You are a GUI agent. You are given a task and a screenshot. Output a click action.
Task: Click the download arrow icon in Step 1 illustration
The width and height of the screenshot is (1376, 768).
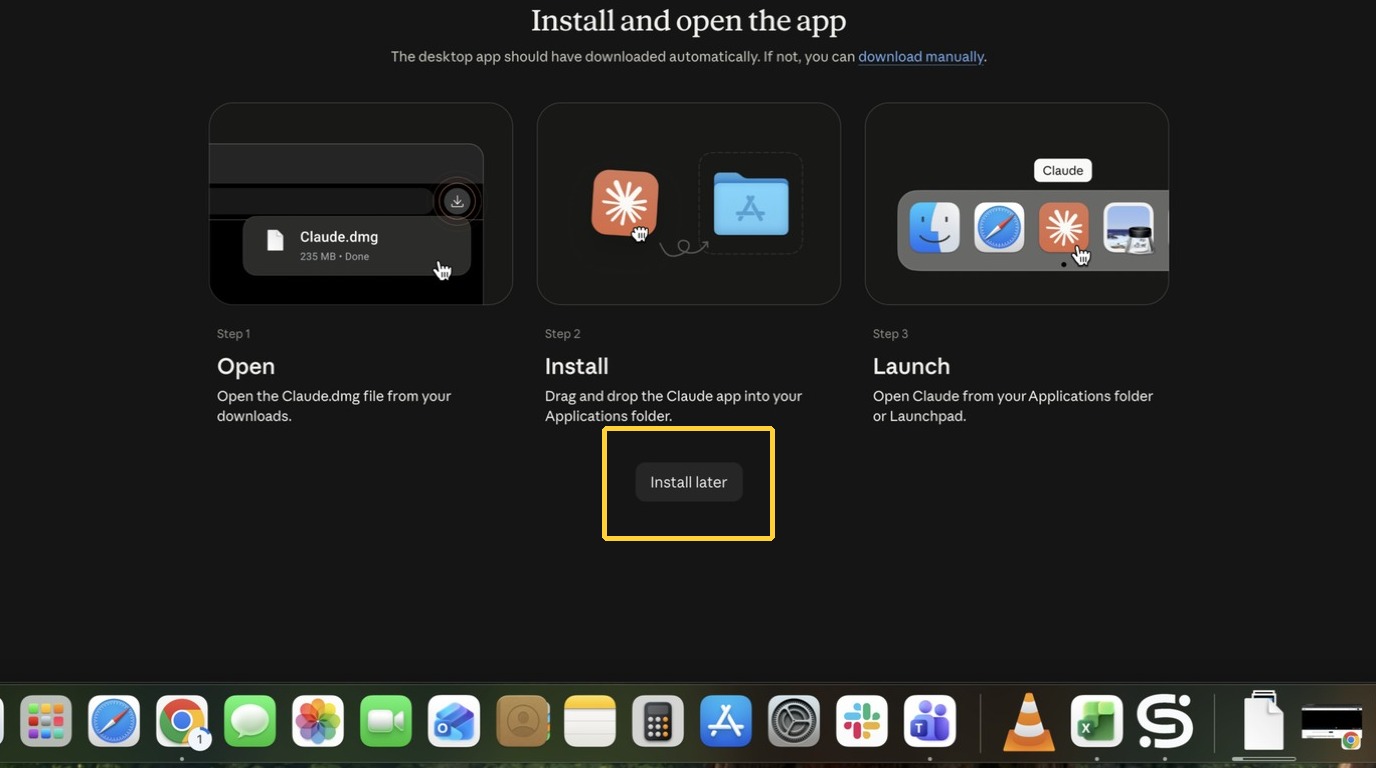pyautogui.click(x=457, y=202)
